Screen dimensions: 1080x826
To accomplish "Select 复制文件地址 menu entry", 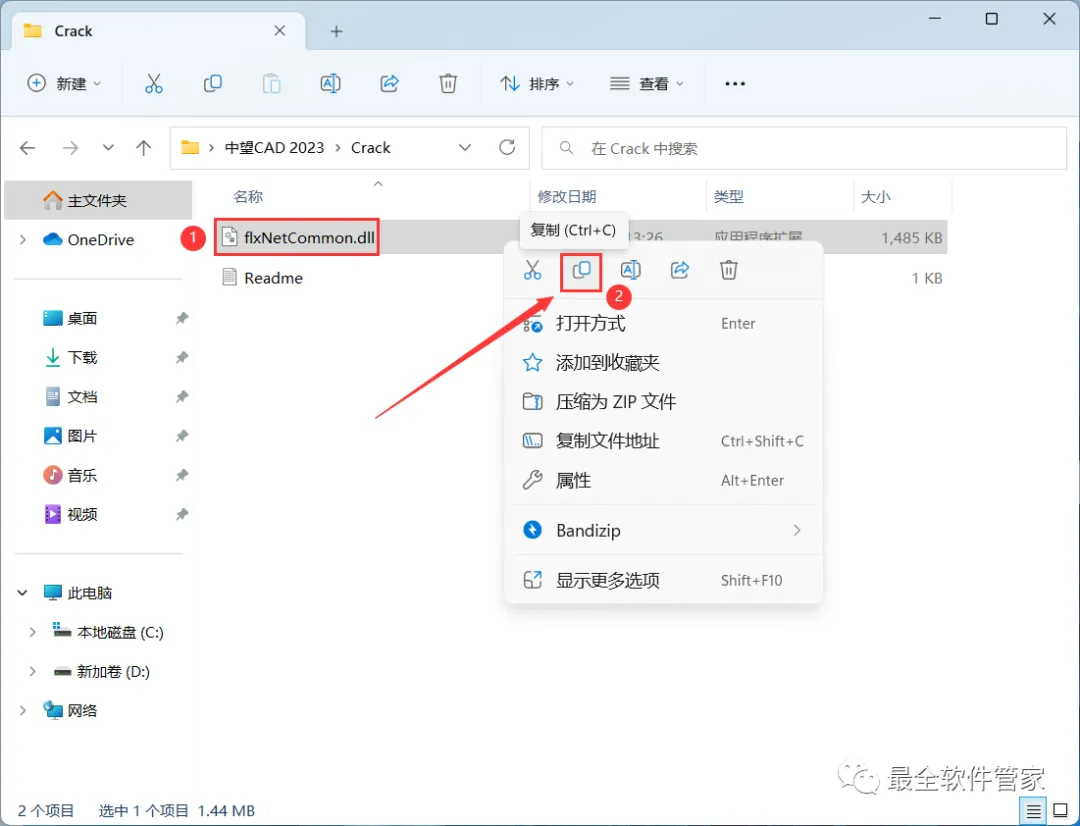I will tap(664, 441).
